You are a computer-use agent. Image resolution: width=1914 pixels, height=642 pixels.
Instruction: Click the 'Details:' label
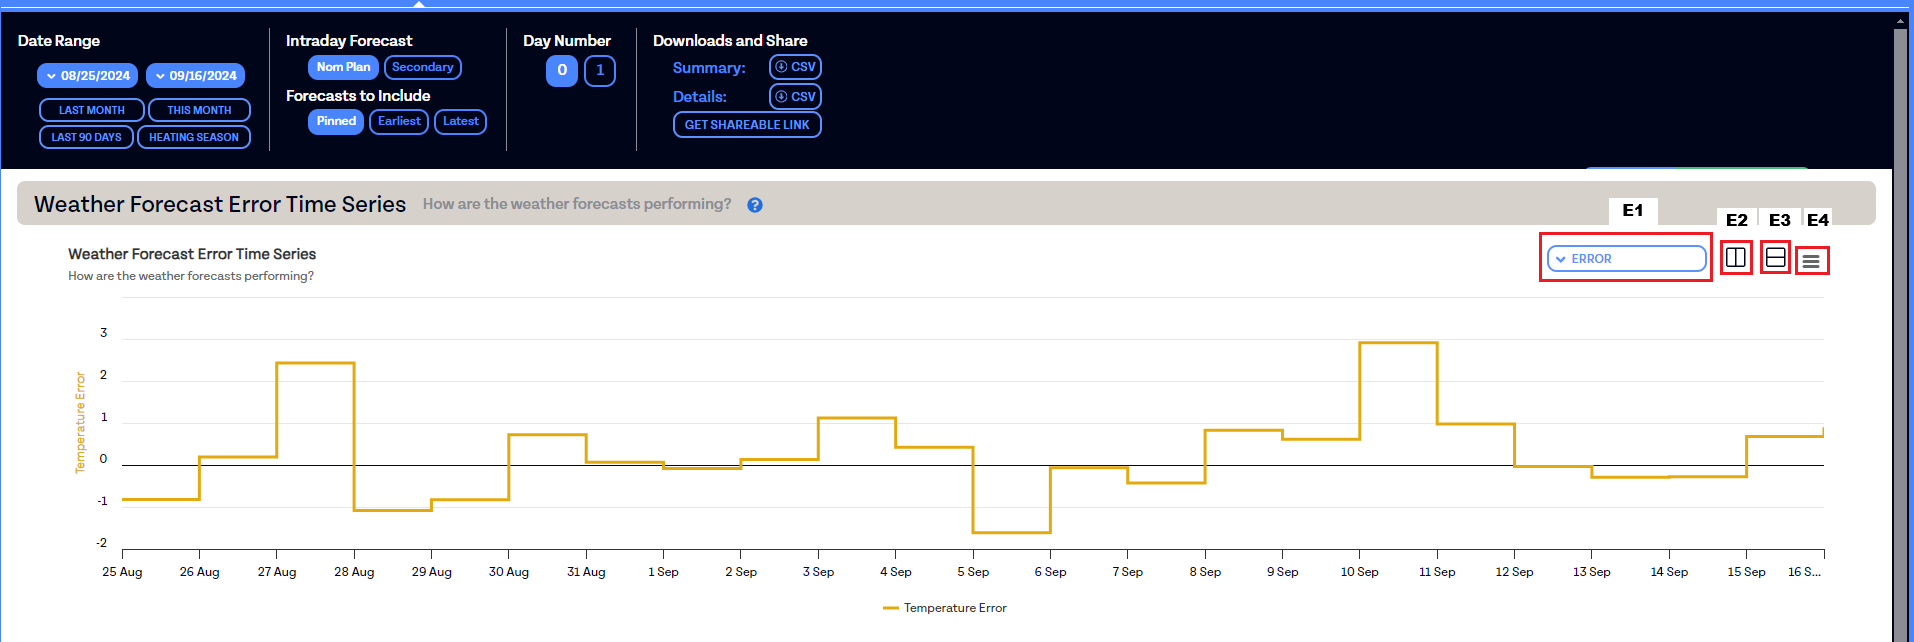click(699, 97)
